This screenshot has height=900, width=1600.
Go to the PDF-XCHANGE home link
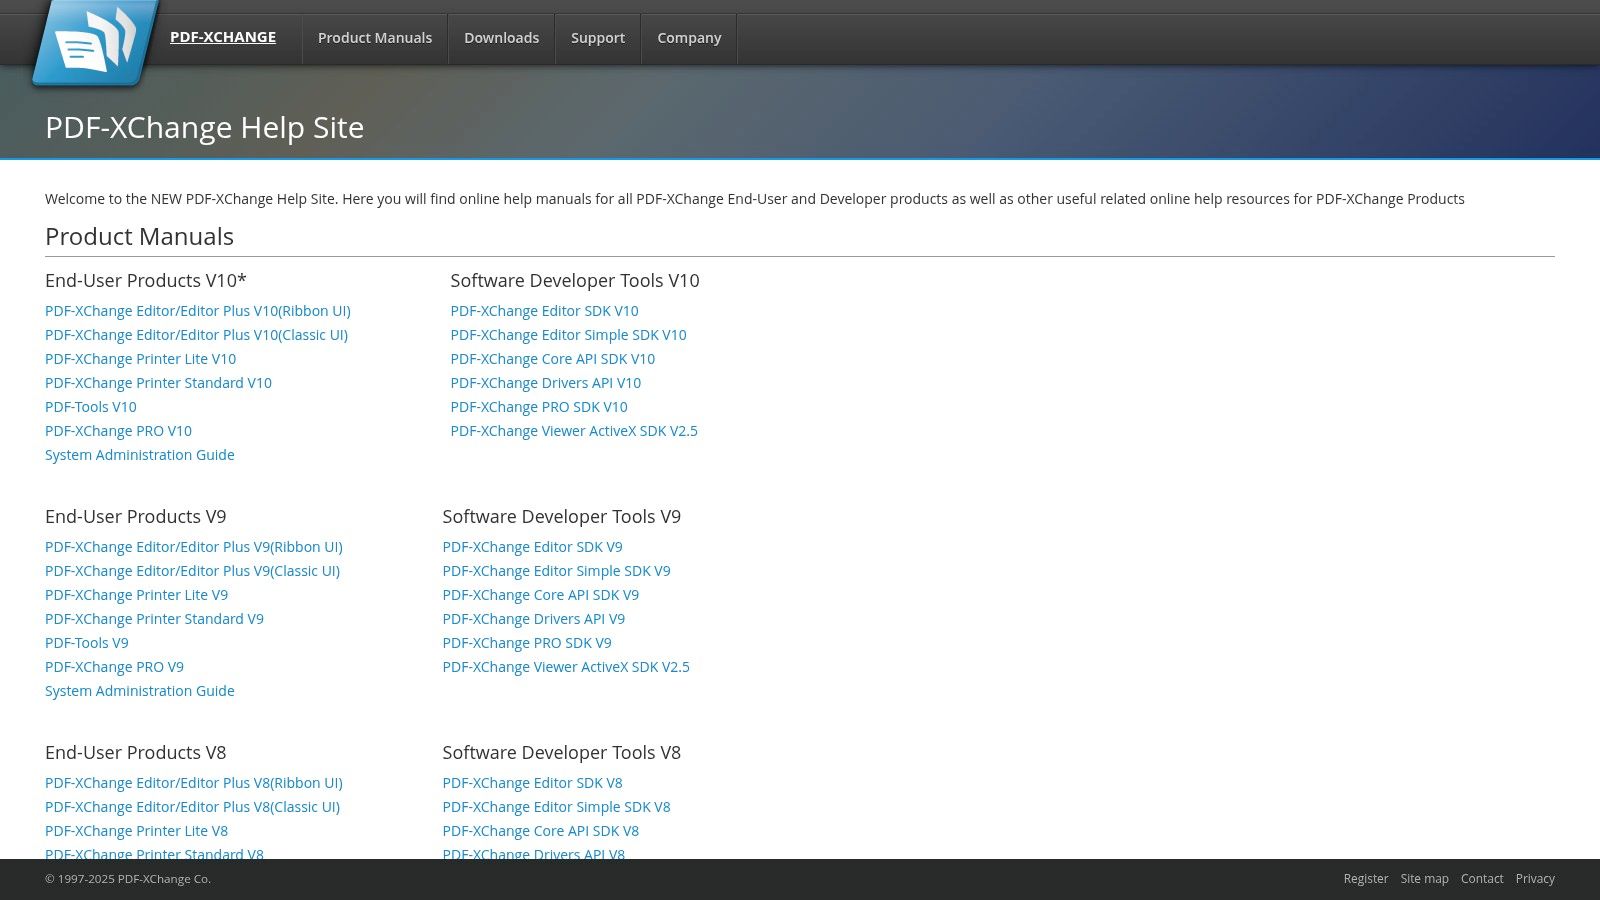[x=223, y=36]
